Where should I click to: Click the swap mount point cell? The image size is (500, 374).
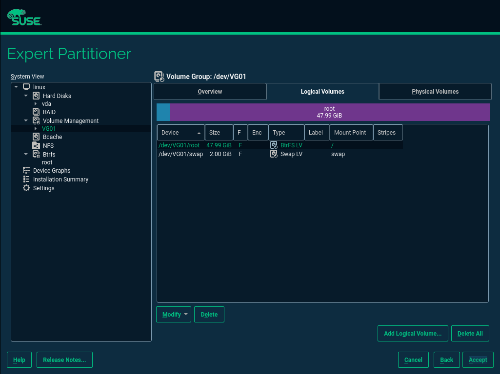point(338,154)
